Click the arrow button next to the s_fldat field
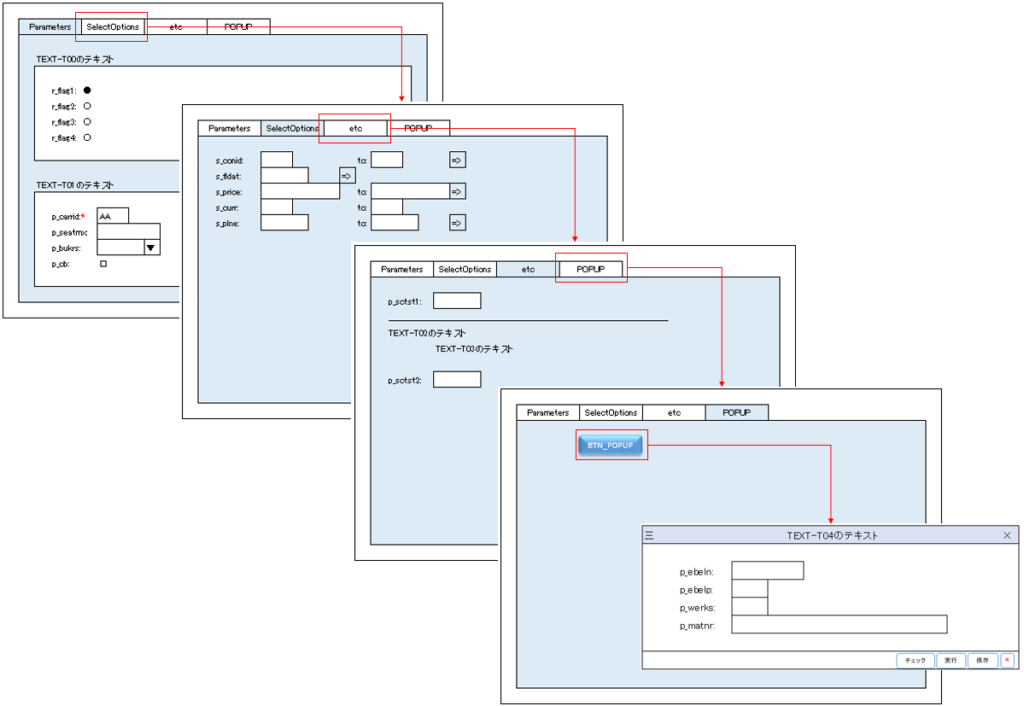The height and width of the screenshot is (706, 1024). point(347,175)
